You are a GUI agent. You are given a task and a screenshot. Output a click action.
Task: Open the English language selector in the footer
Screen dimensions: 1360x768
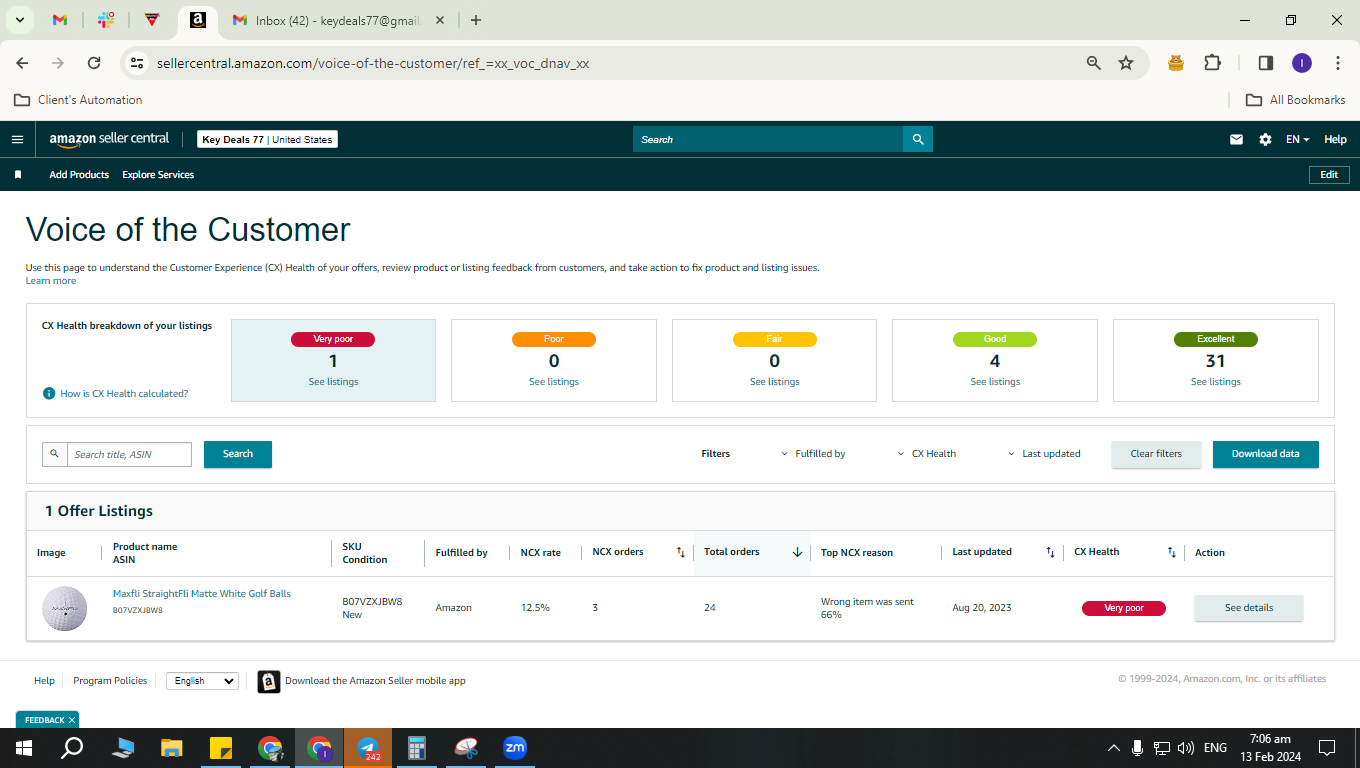(202, 681)
